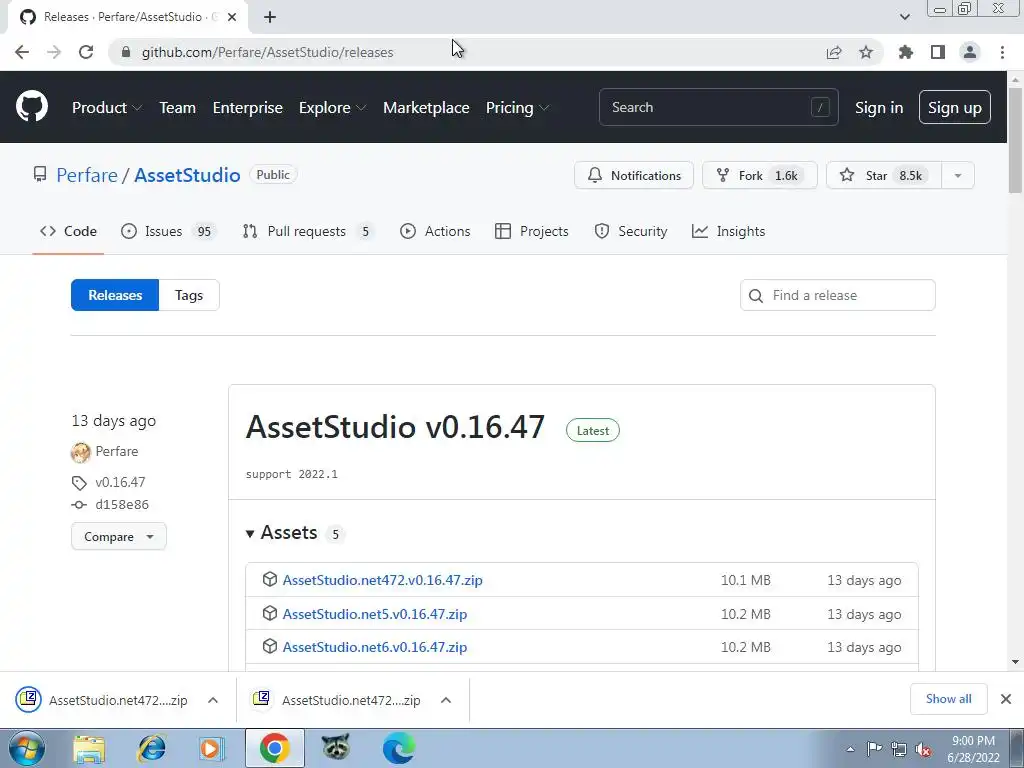The image size is (1024, 768).
Task: Click the Find a release field
Action: [x=837, y=295]
